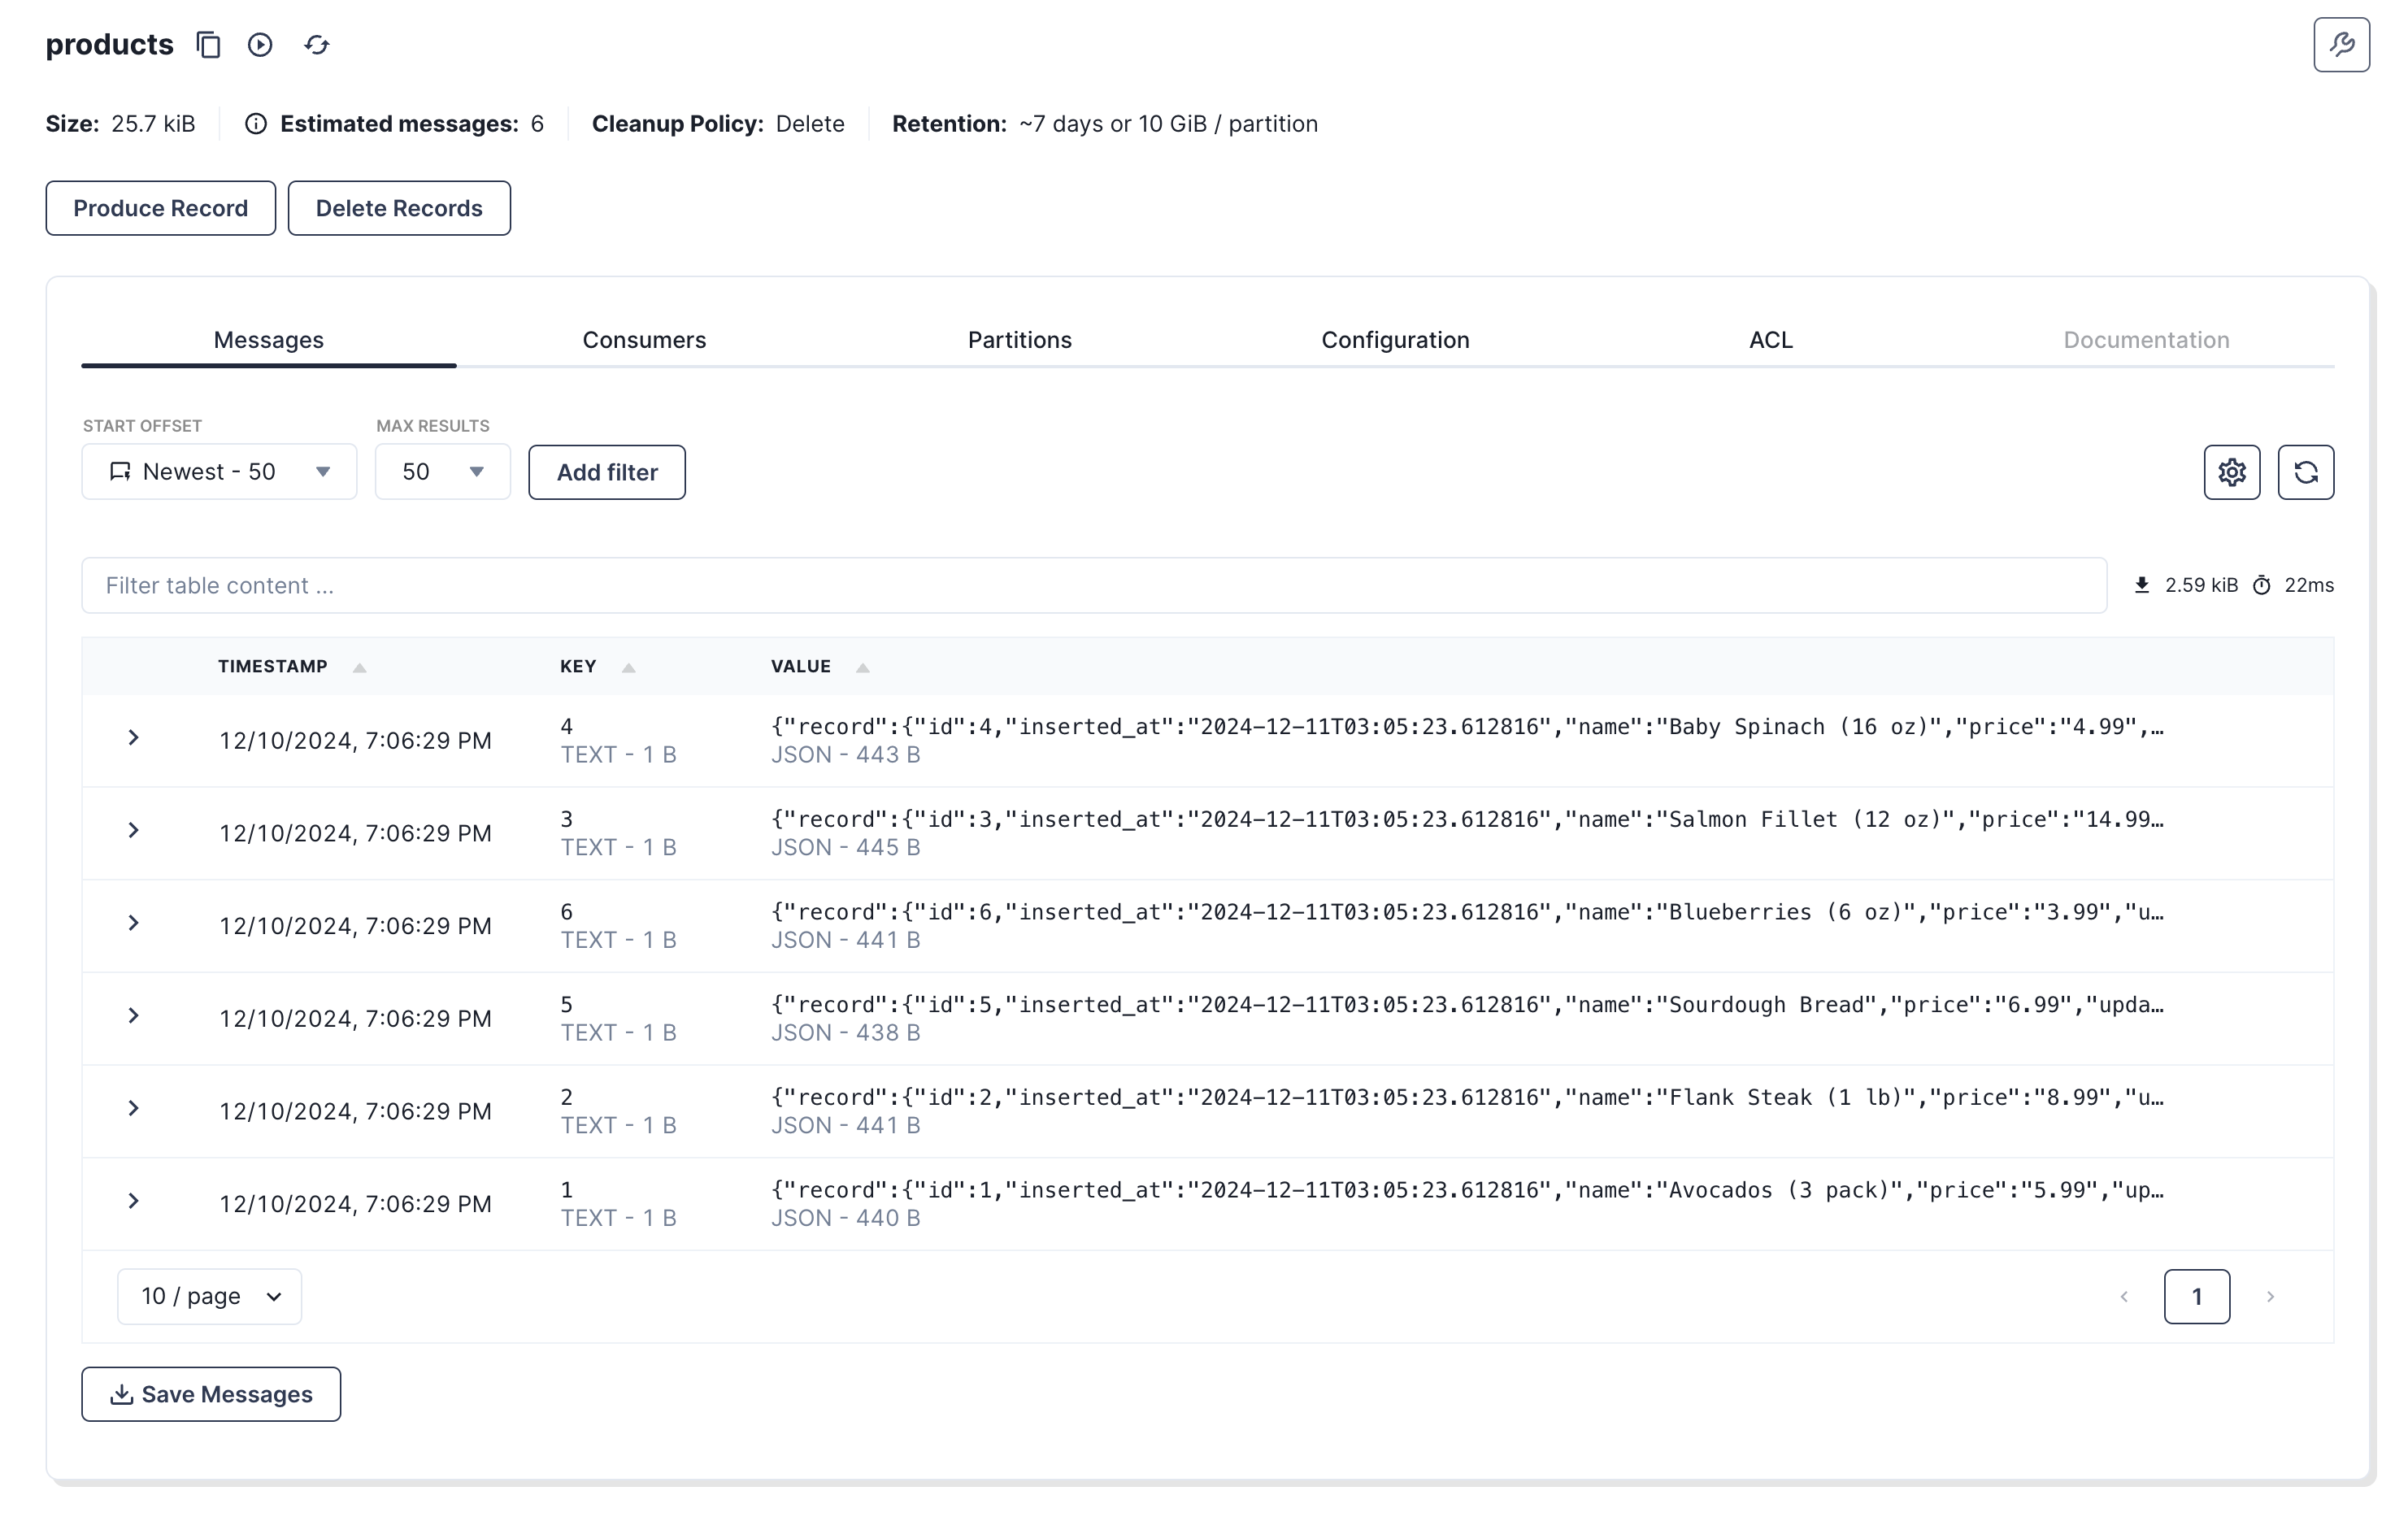Refresh the messages list

click(2305, 472)
